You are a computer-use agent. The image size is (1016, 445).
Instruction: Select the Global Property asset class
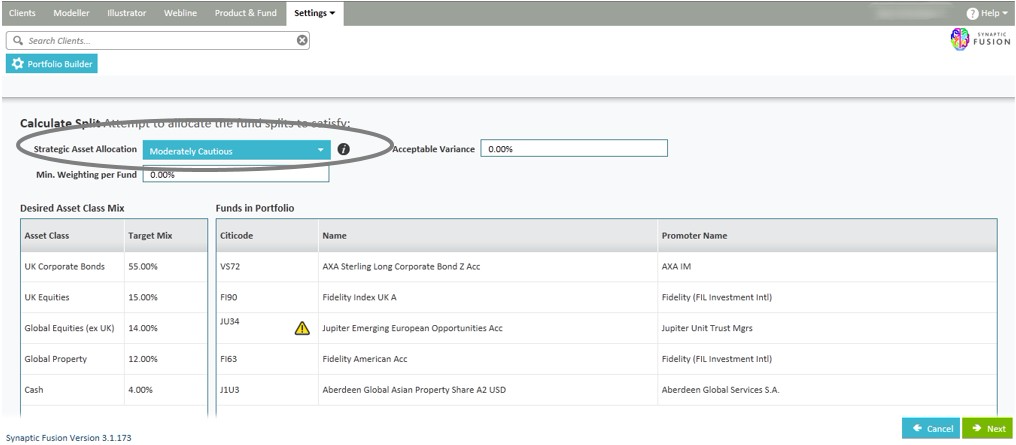(x=56, y=359)
